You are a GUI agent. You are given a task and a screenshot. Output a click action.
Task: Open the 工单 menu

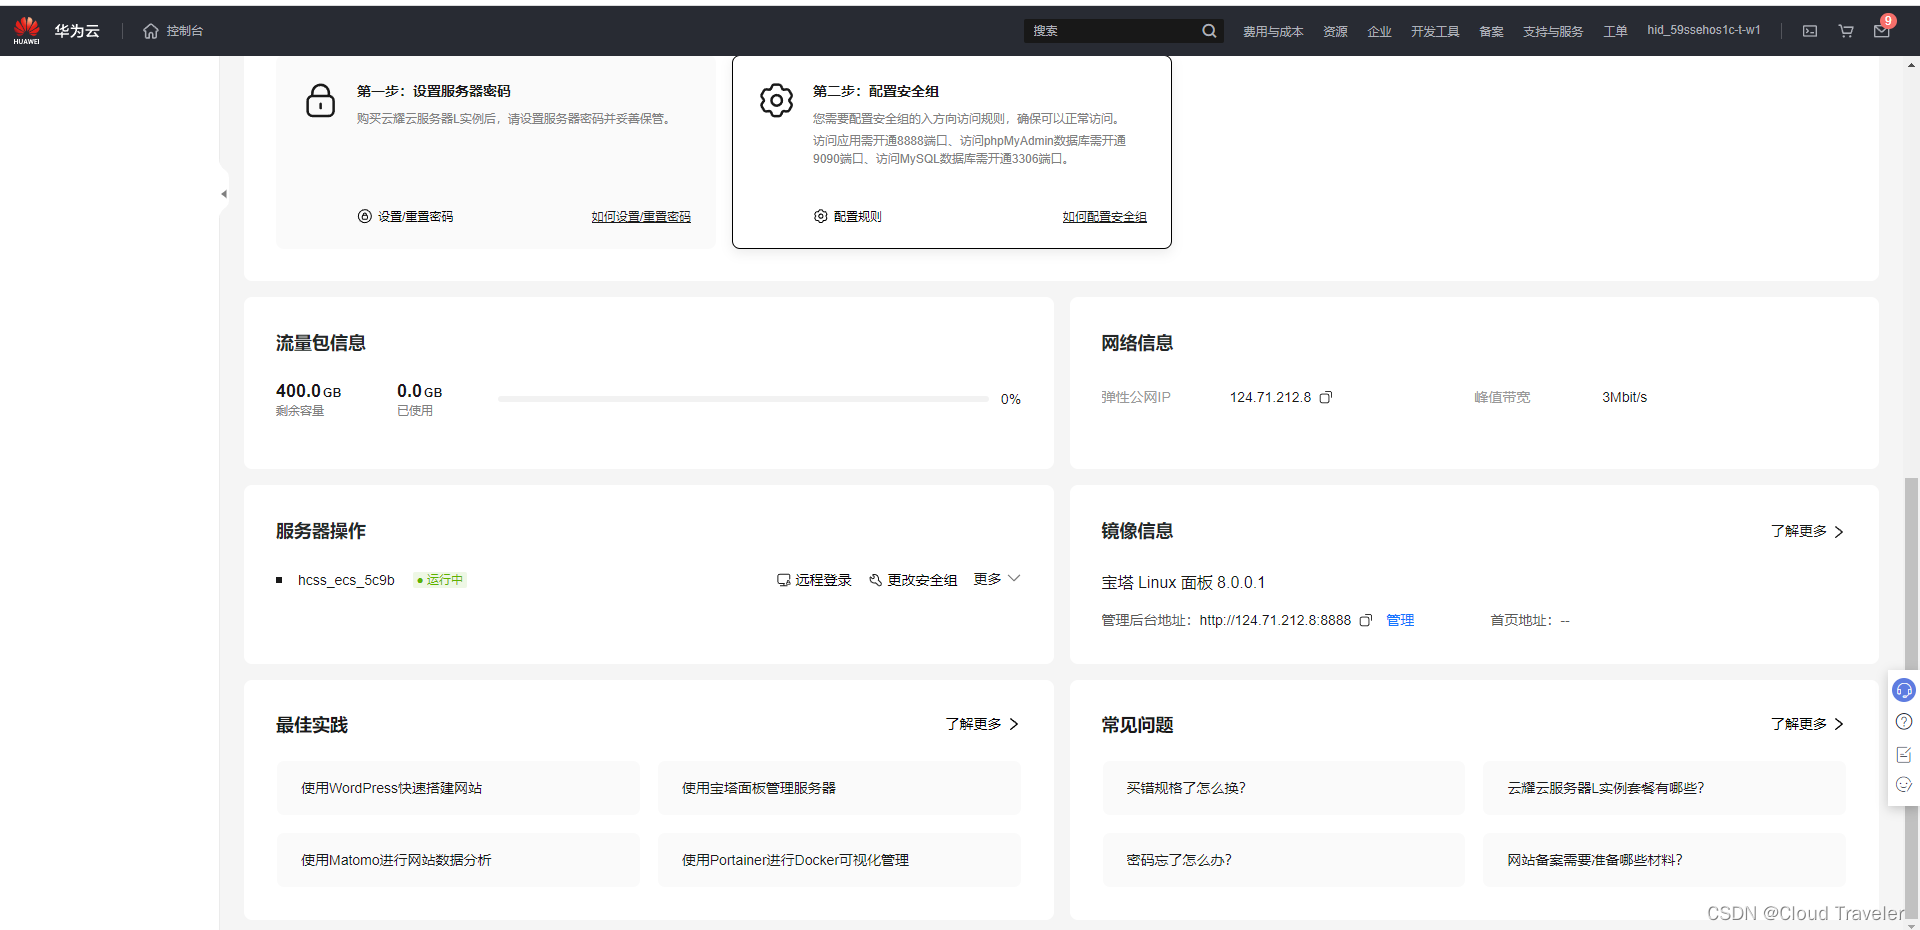(1615, 32)
